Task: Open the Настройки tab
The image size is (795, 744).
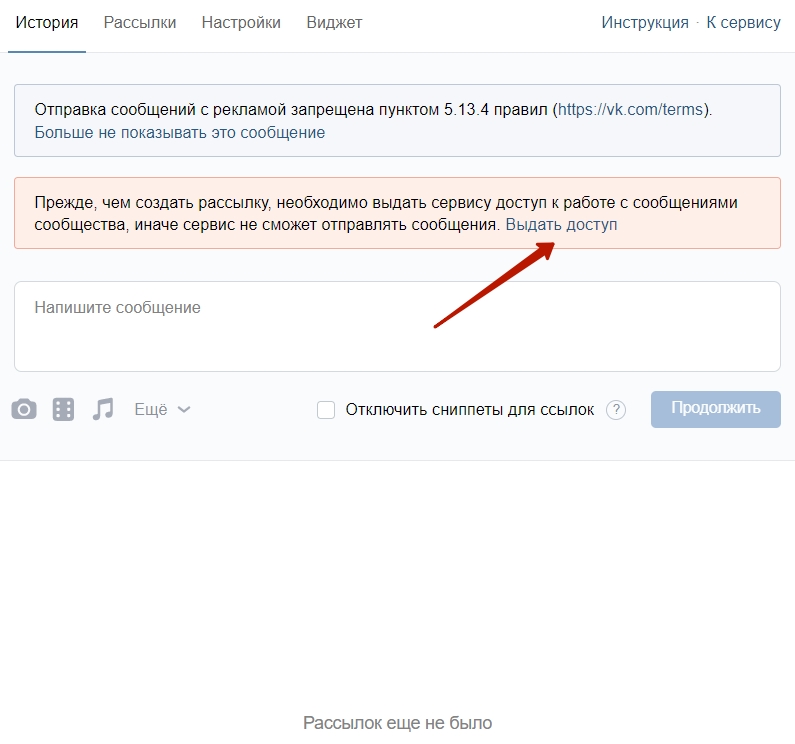Action: tap(241, 23)
